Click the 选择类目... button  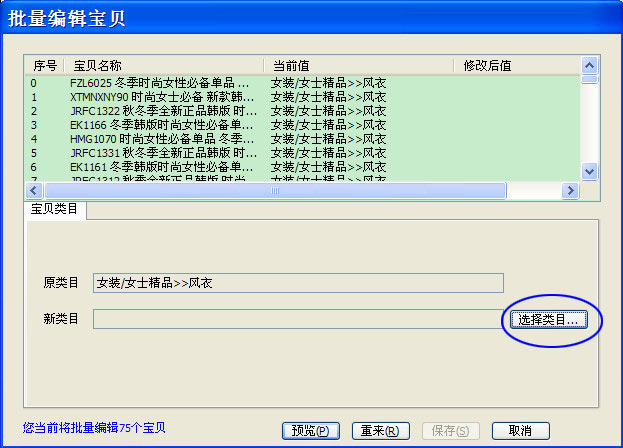click(553, 320)
